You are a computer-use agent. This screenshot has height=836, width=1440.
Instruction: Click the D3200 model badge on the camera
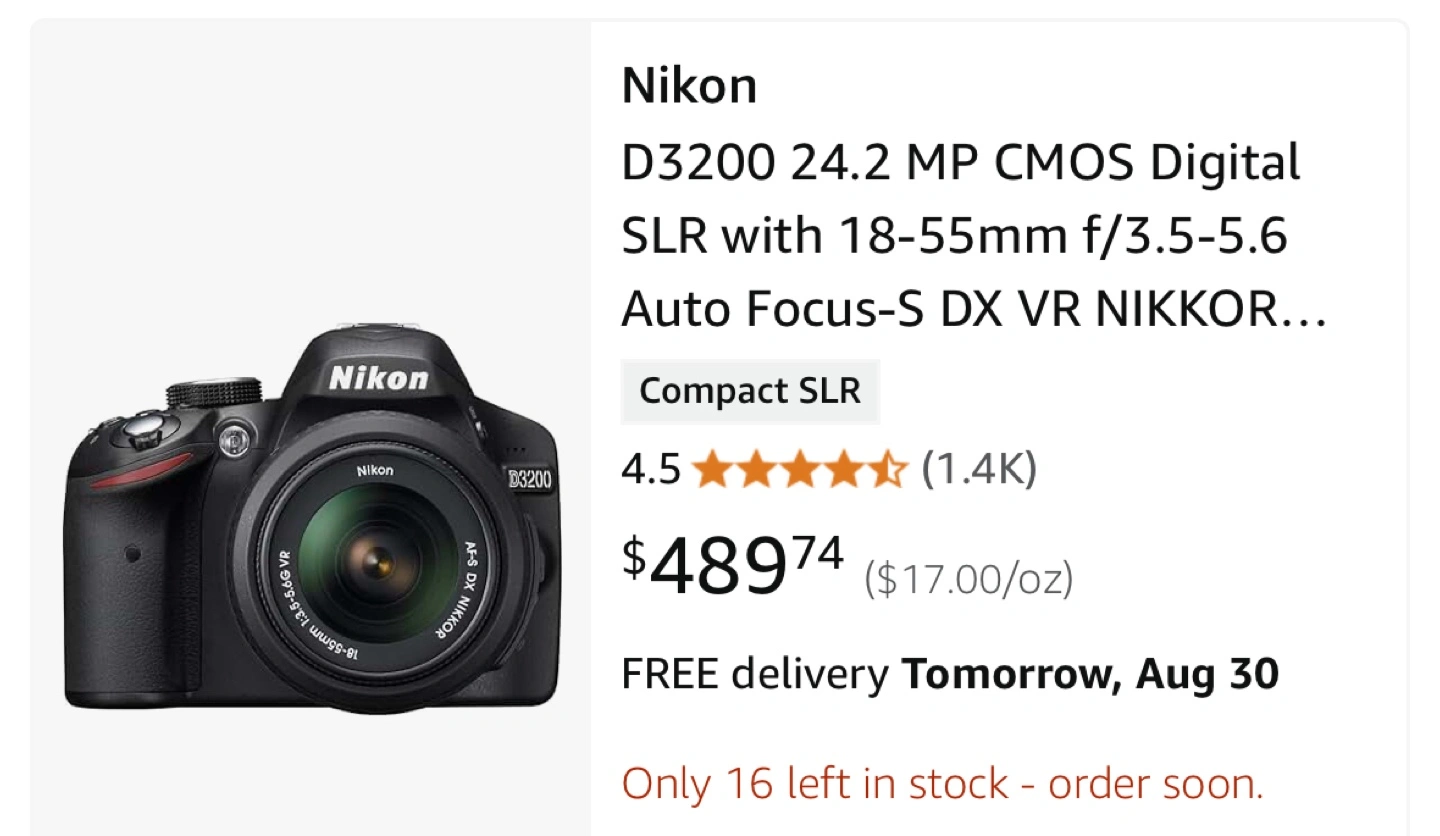pyautogui.click(x=528, y=479)
